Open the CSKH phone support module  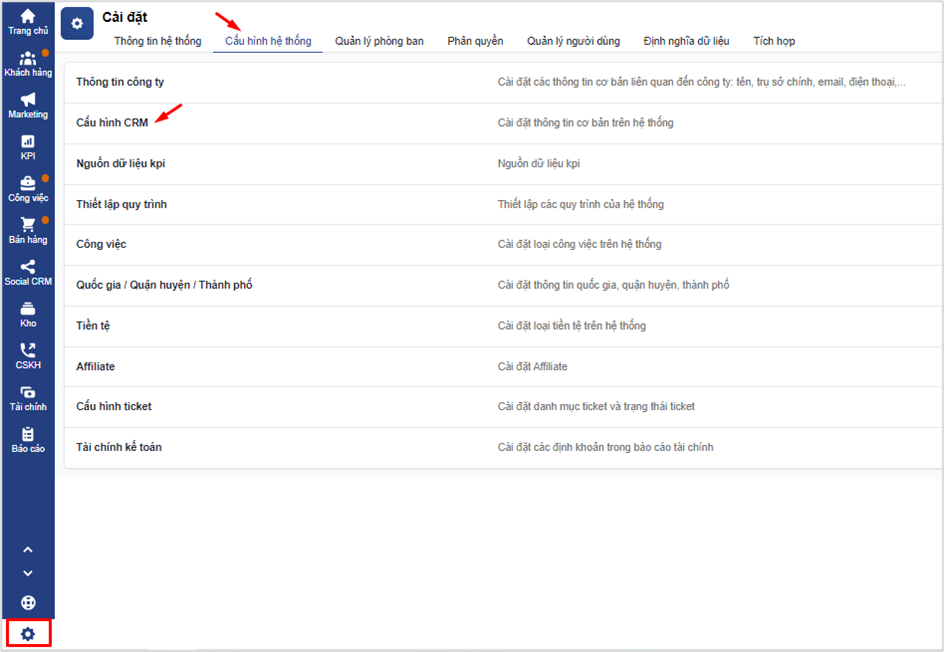pos(28,356)
